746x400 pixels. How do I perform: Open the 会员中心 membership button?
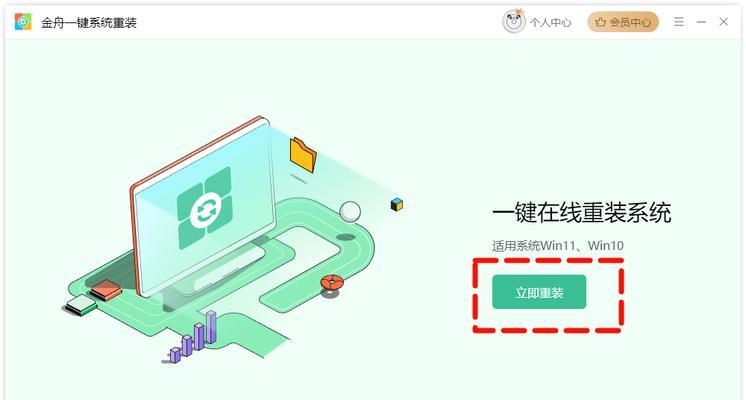click(x=623, y=22)
